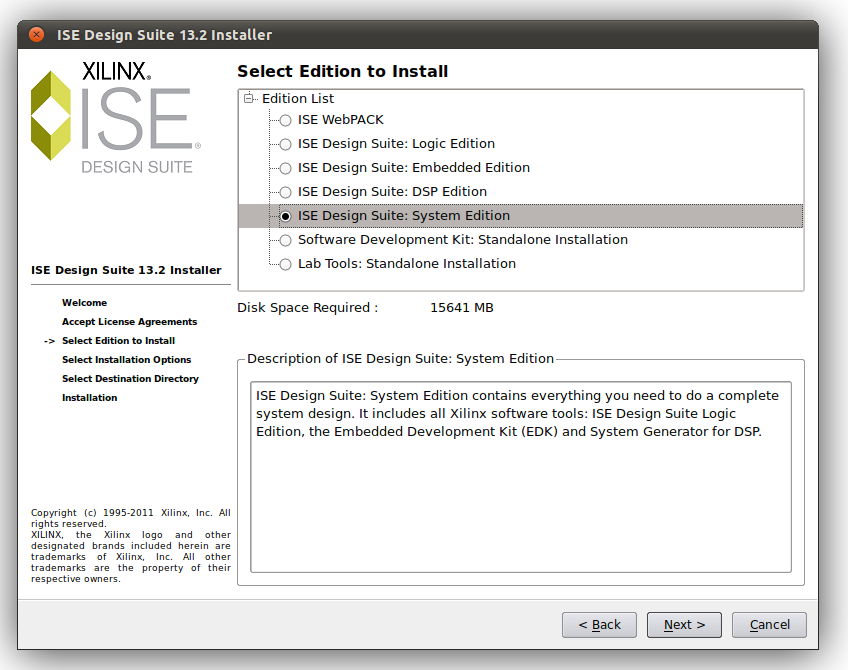Click the "Accept License Agreements" step
This screenshot has height=670, width=848.
pos(129,322)
